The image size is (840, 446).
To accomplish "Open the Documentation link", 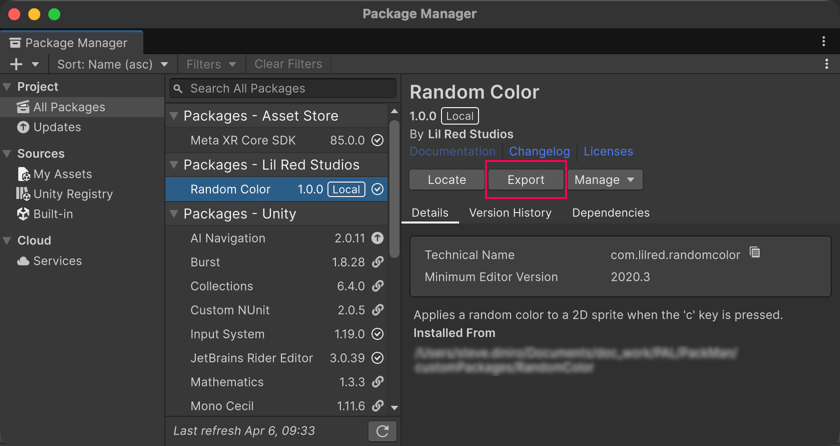I will click(453, 152).
